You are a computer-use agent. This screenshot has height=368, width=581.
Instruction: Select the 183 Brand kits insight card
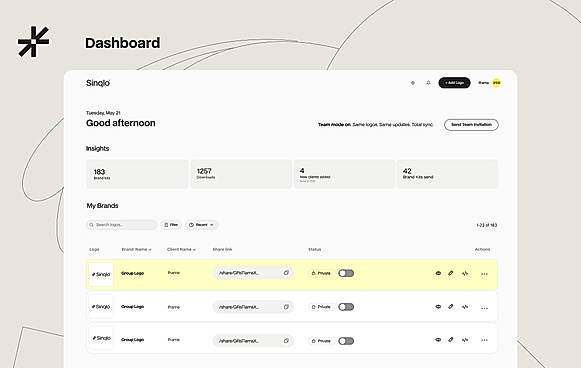pos(137,174)
